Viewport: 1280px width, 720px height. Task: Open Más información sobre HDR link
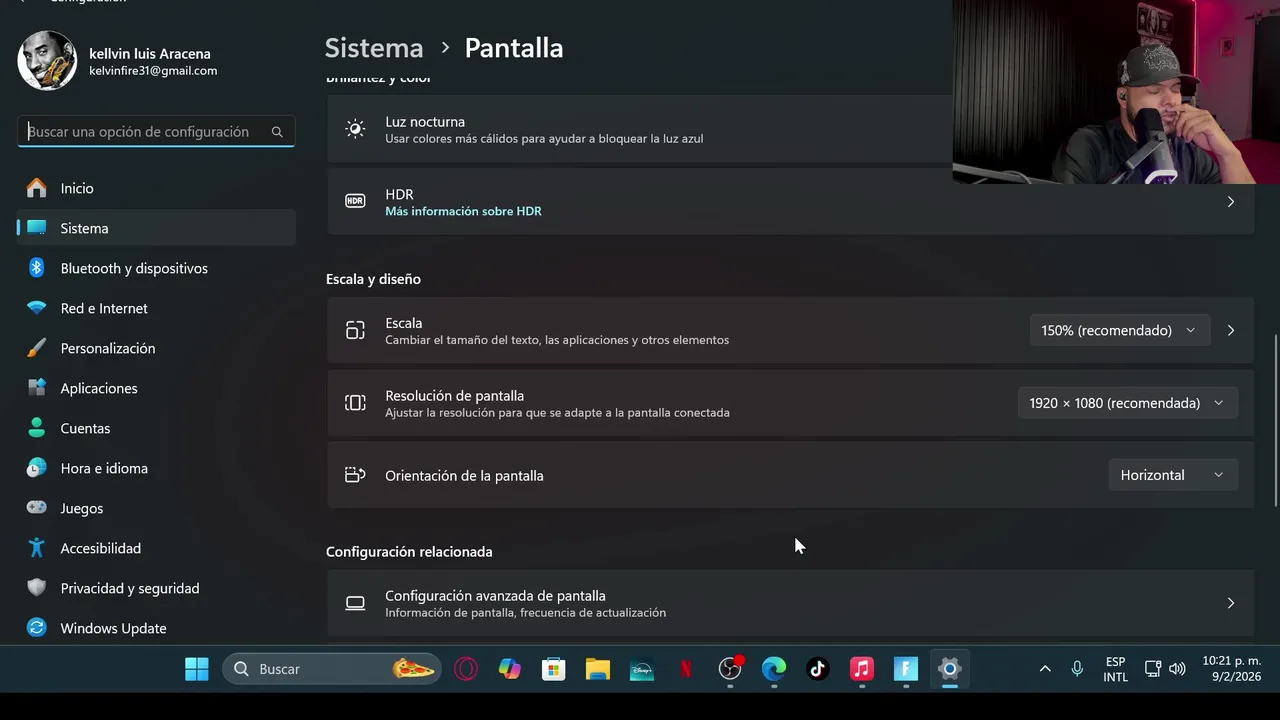[463, 211]
